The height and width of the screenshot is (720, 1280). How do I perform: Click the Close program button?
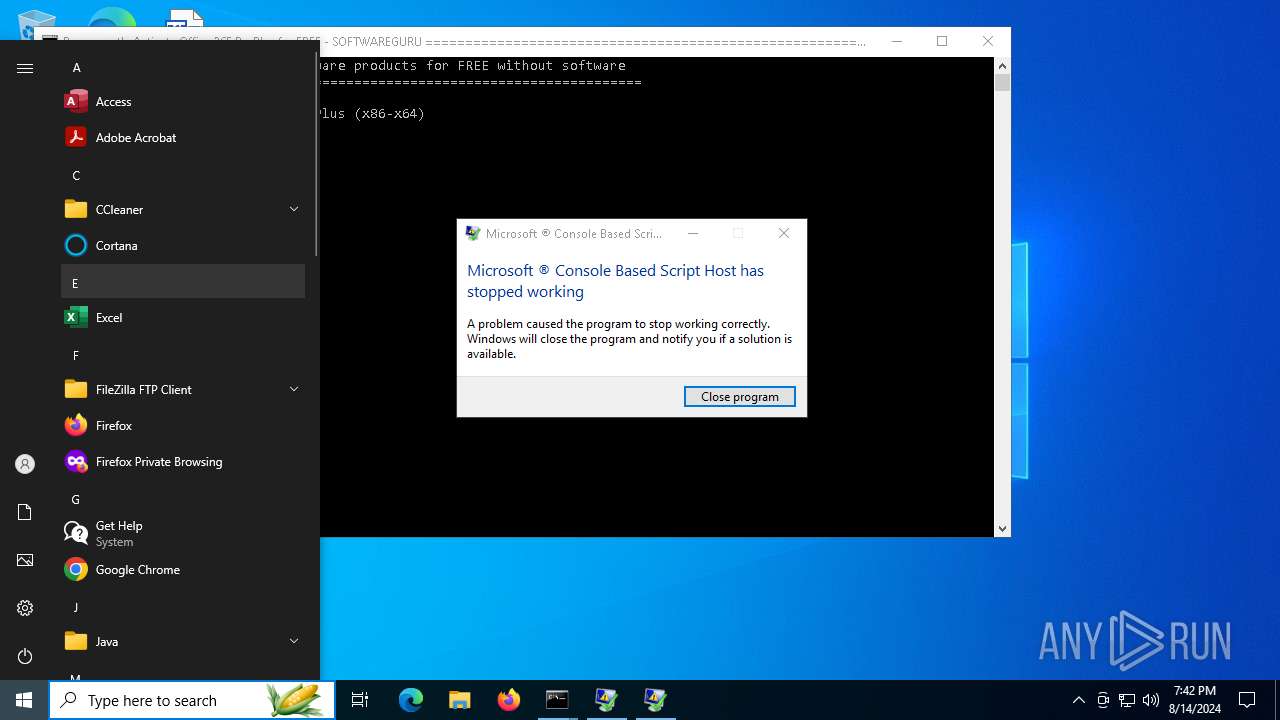[x=740, y=397]
